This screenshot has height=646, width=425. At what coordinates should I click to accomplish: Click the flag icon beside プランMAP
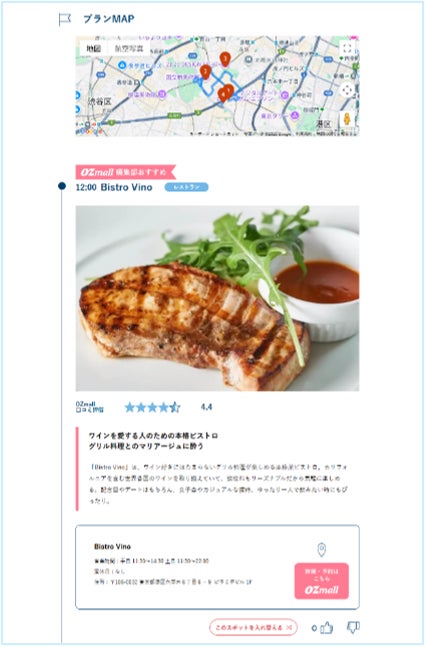pos(65,19)
